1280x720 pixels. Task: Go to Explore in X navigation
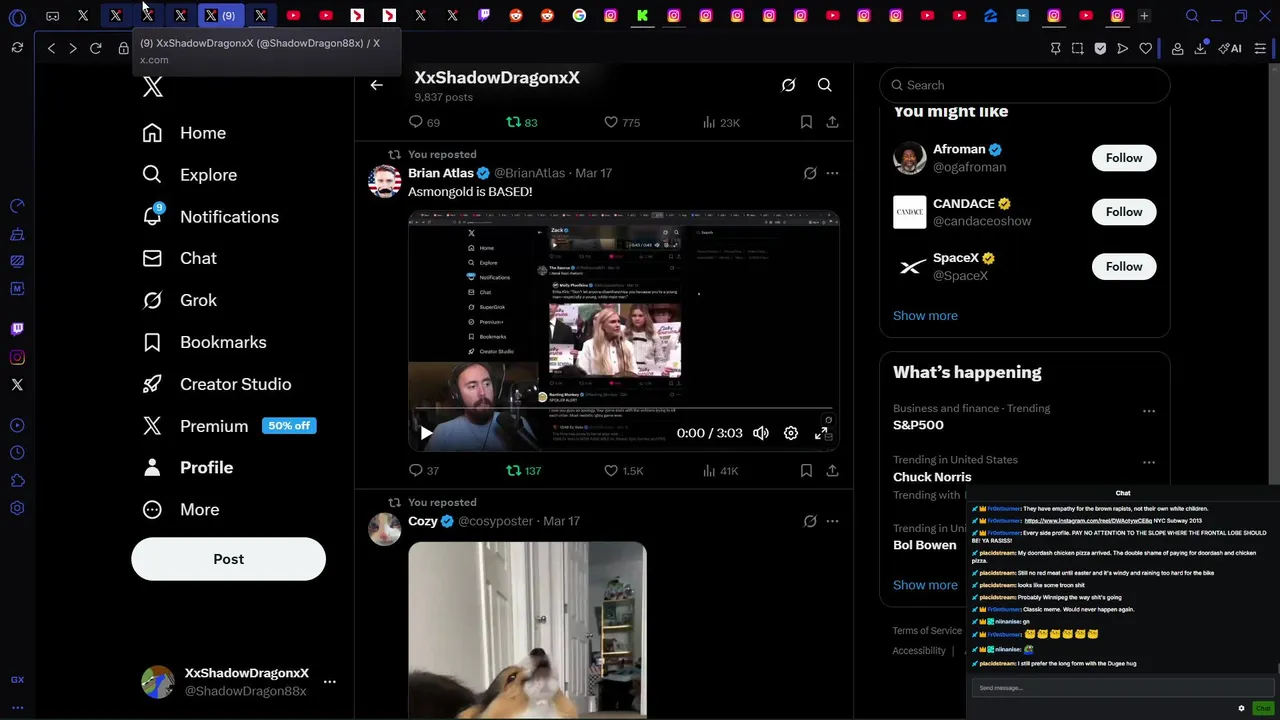tap(190, 175)
